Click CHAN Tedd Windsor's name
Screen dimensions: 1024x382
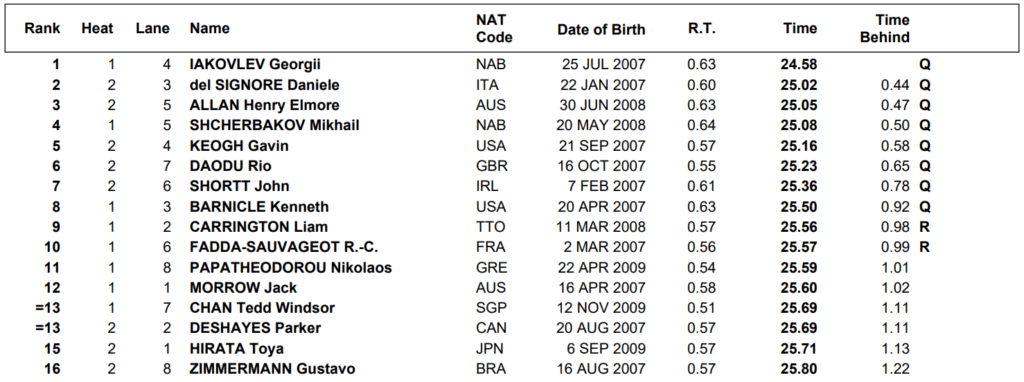263,308
